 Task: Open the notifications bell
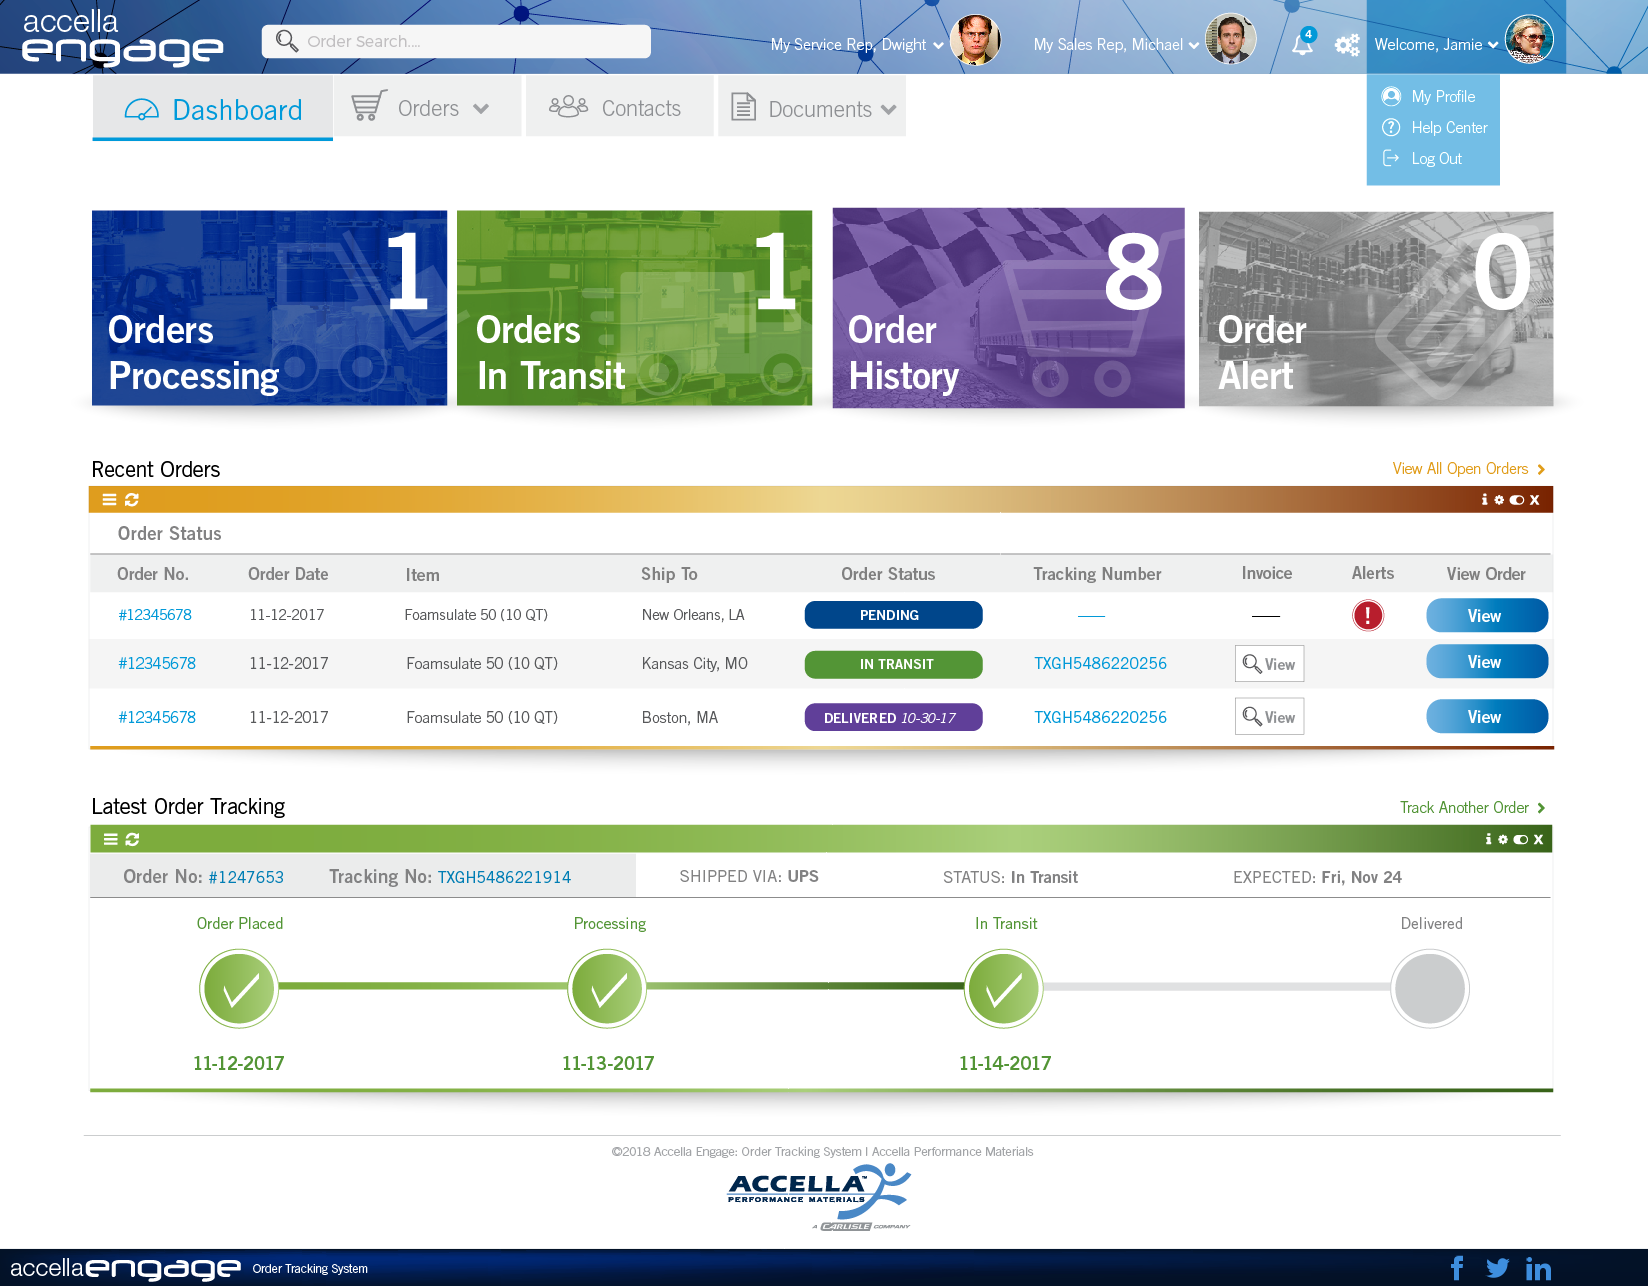(1302, 44)
